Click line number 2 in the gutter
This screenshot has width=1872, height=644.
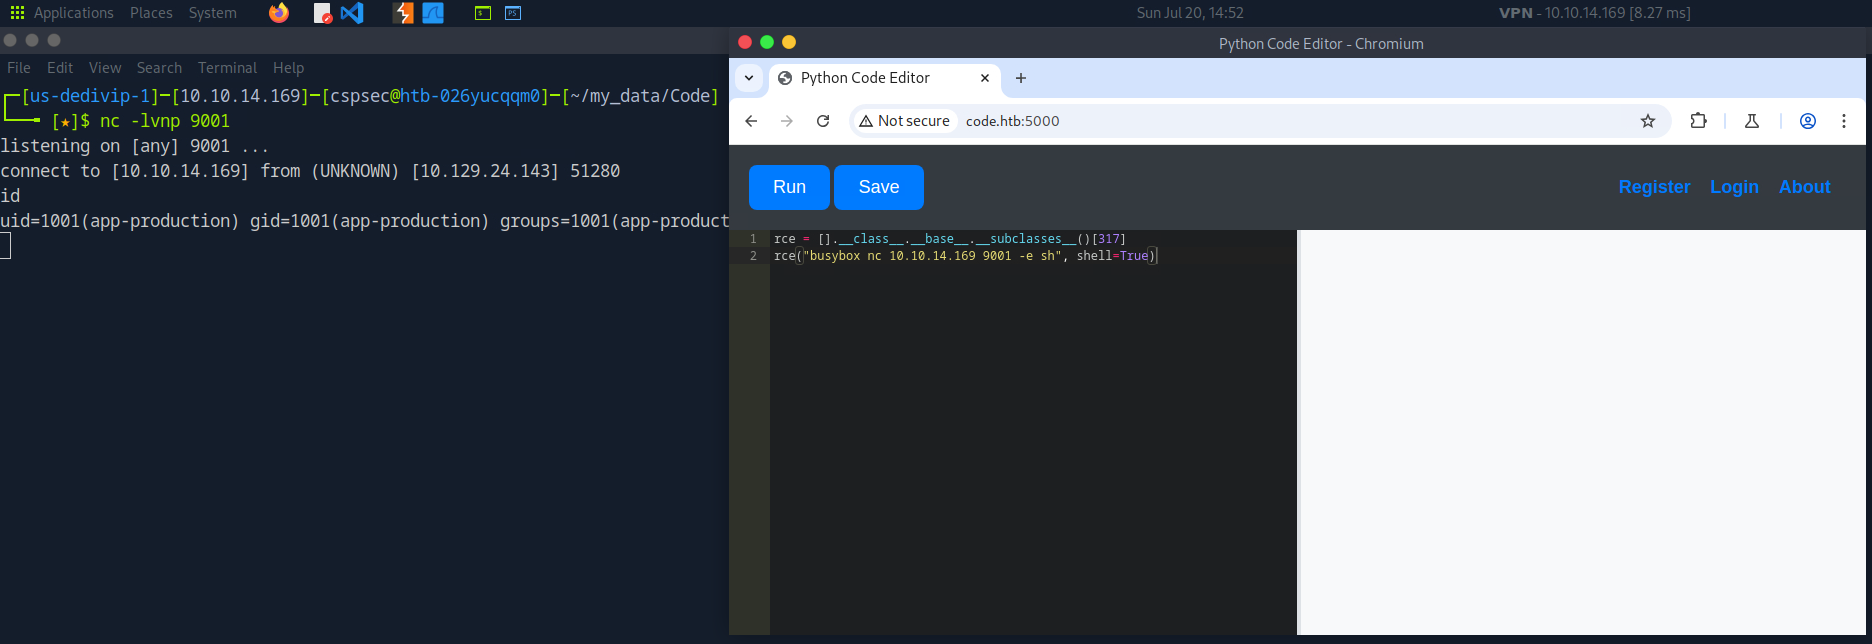point(753,256)
